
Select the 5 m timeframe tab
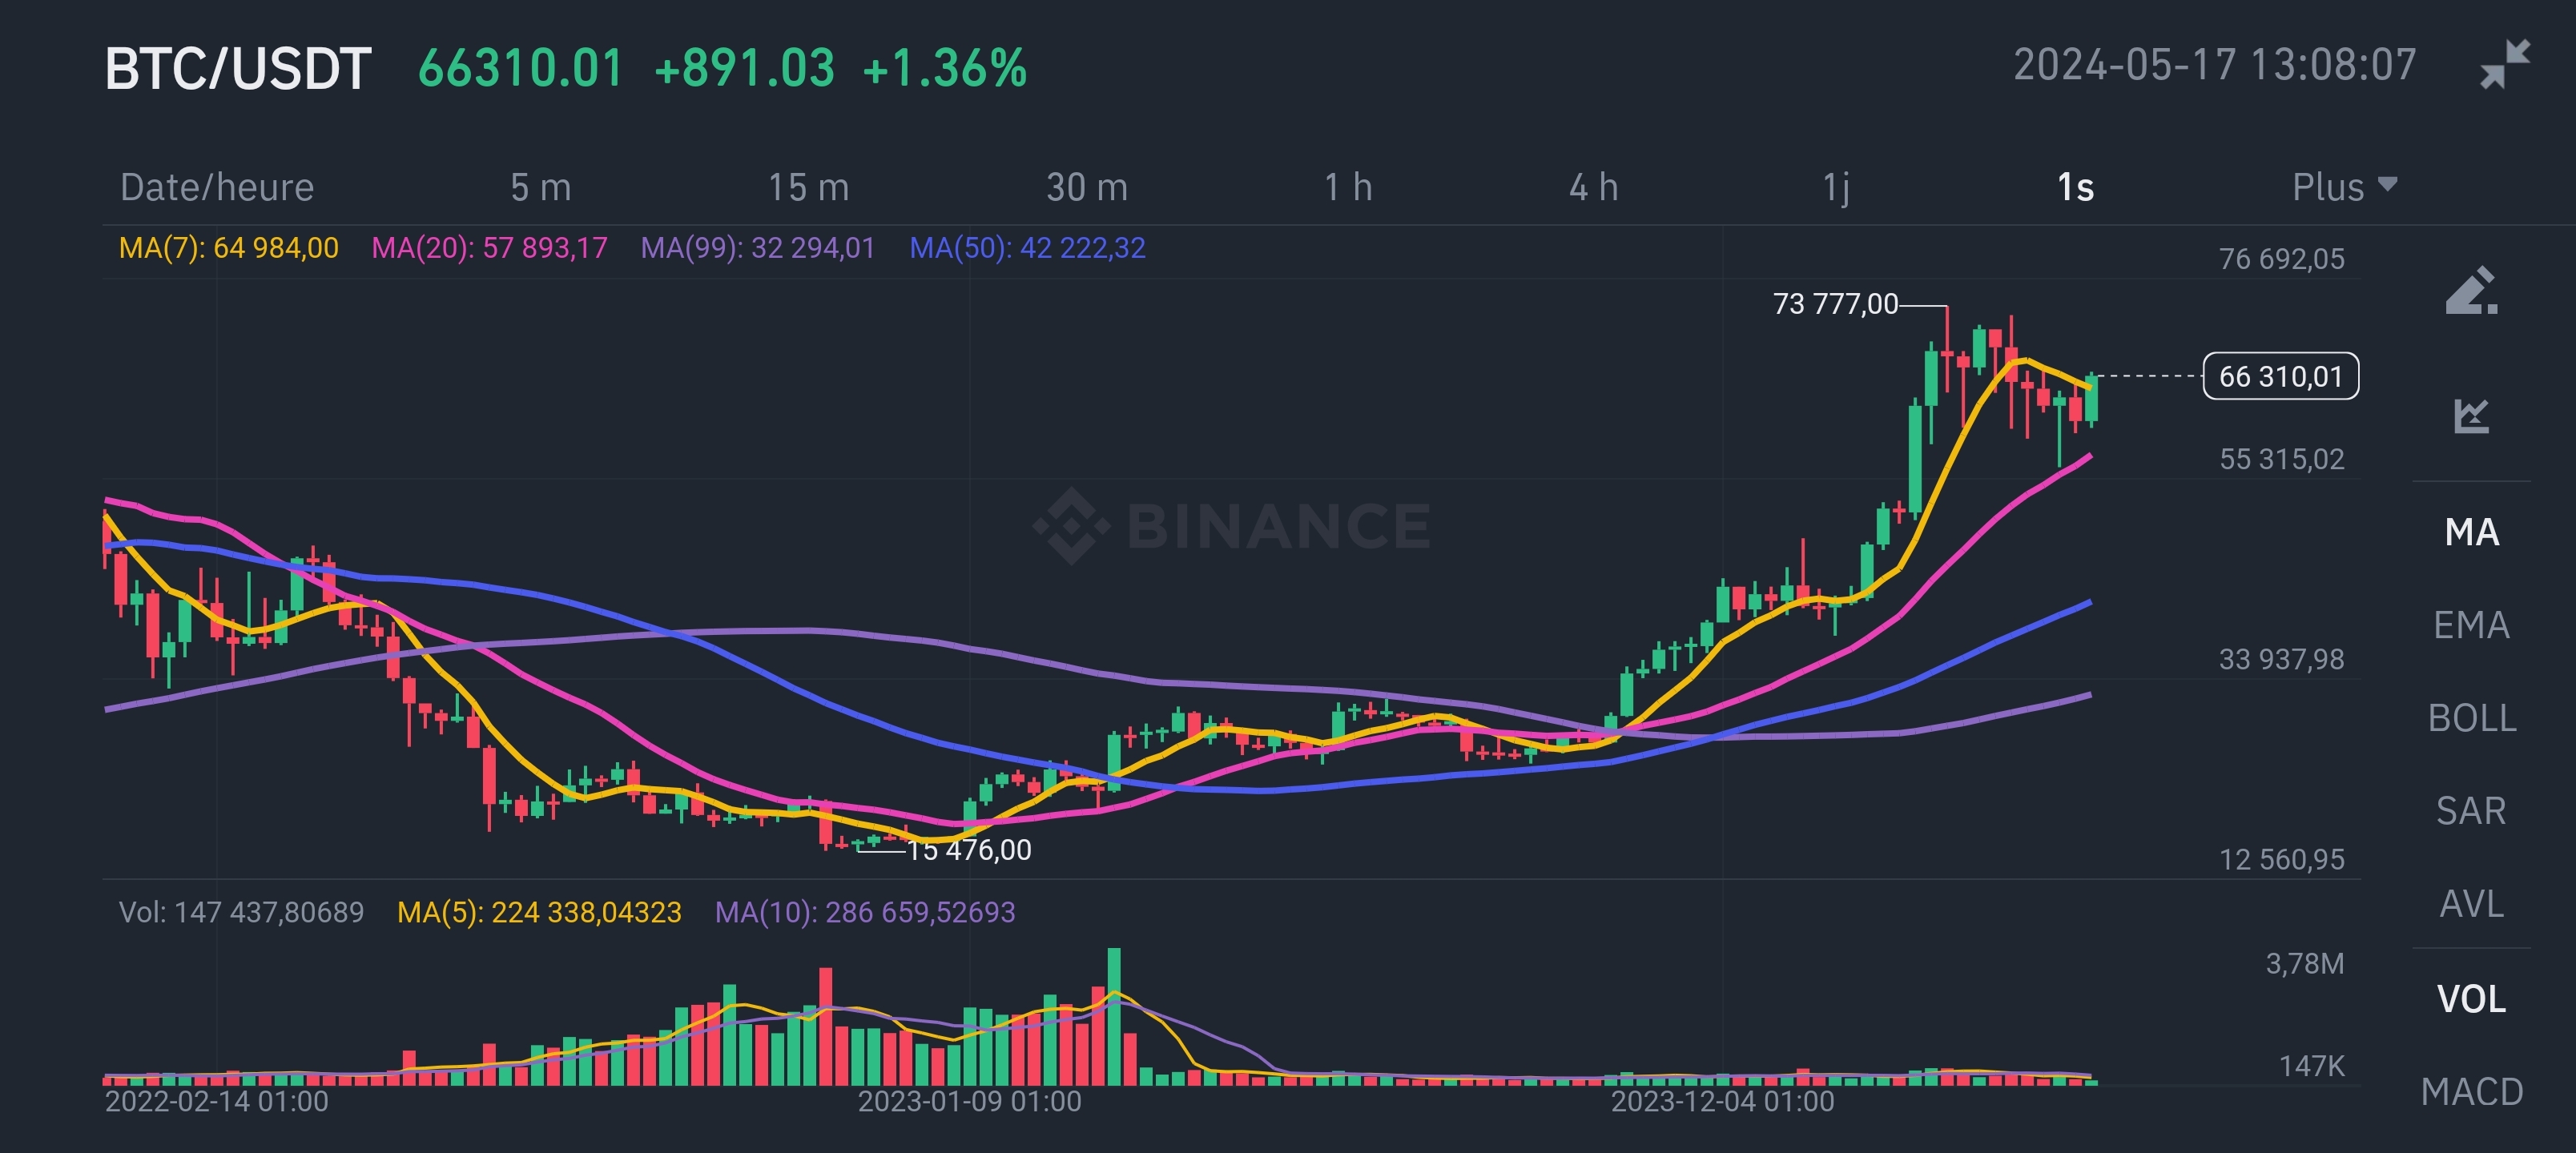click(540, 187)
